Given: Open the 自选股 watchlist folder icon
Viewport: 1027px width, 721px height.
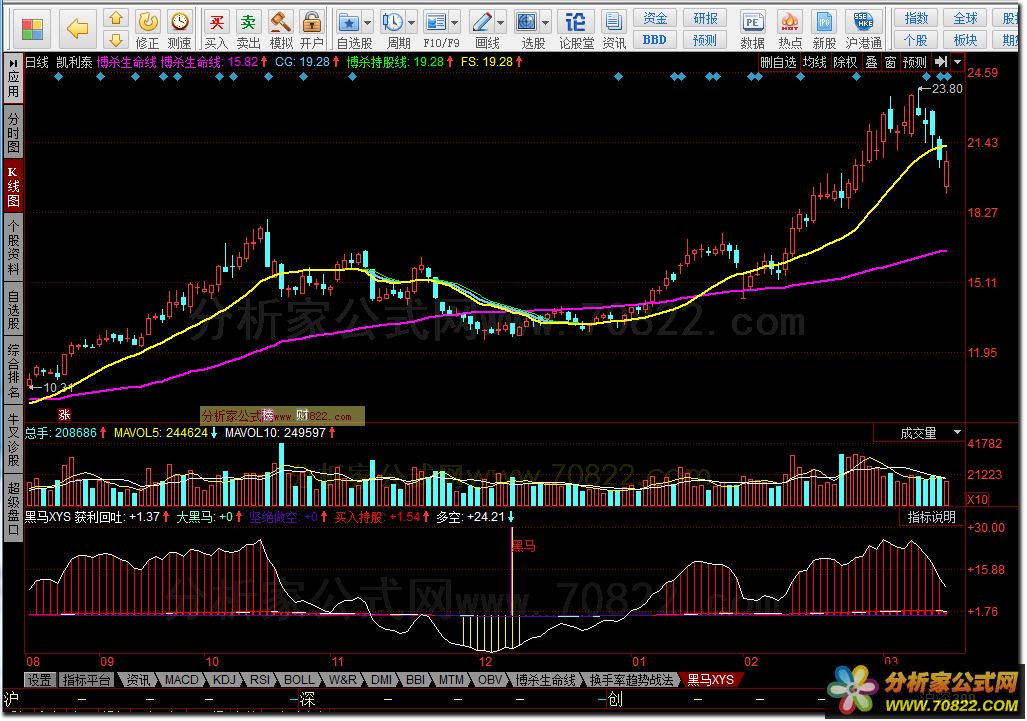Looking at the screenshot, I should 348,24.
